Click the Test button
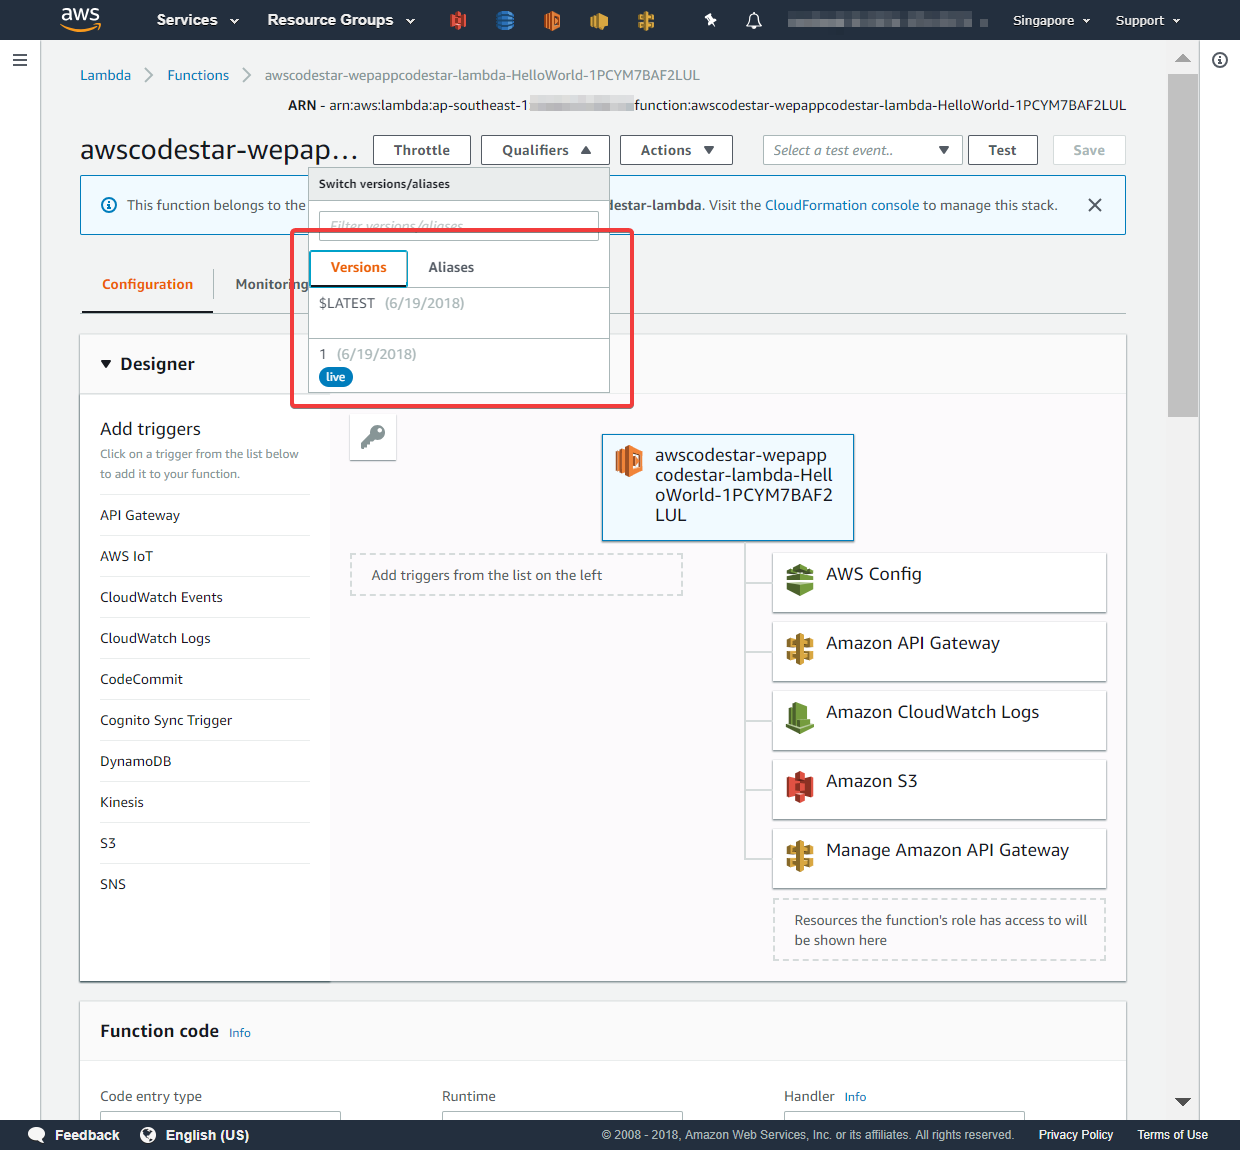Image resolution: width=1240 pixels, height=1150 pixels. [1002, 150]
